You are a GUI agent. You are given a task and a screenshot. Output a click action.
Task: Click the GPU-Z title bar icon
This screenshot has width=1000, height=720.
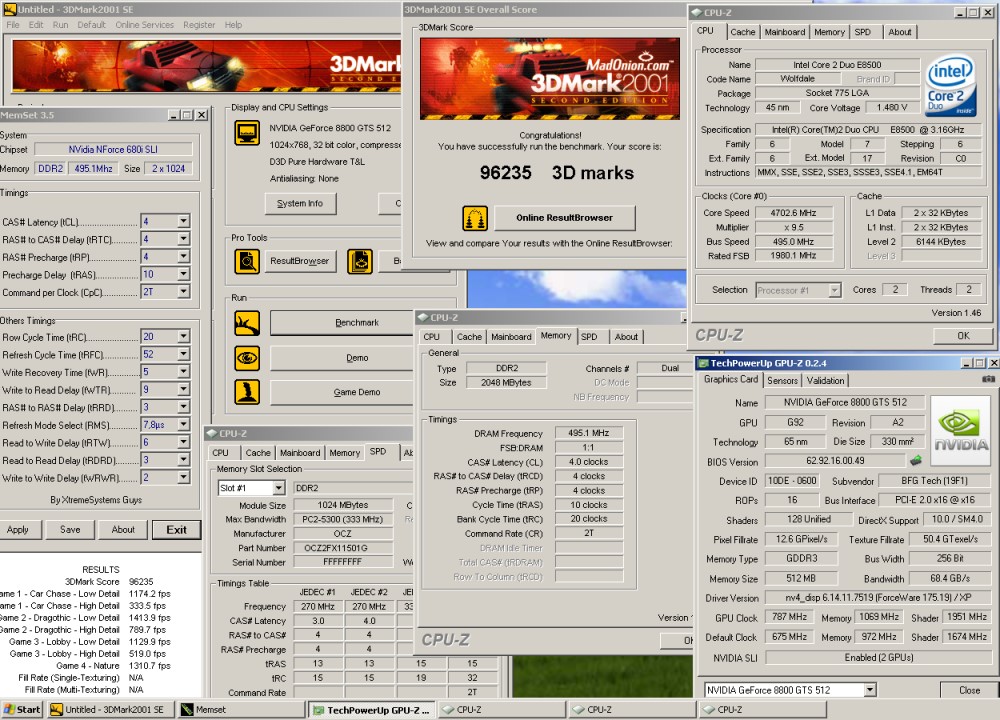pyautogui.click(x=703, y=363)
